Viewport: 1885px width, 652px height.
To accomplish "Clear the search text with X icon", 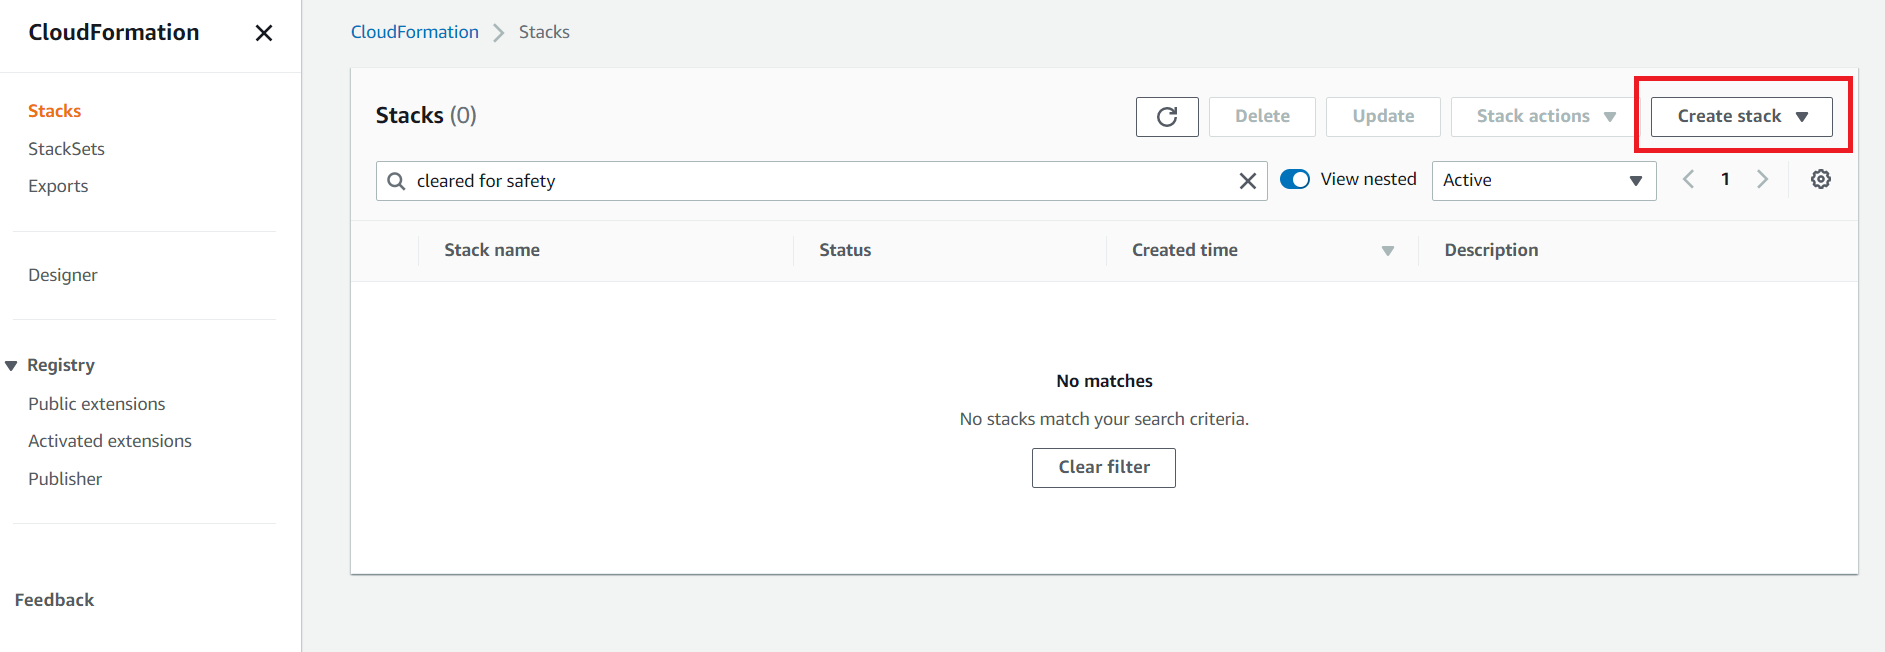I will pos(1247,181).
